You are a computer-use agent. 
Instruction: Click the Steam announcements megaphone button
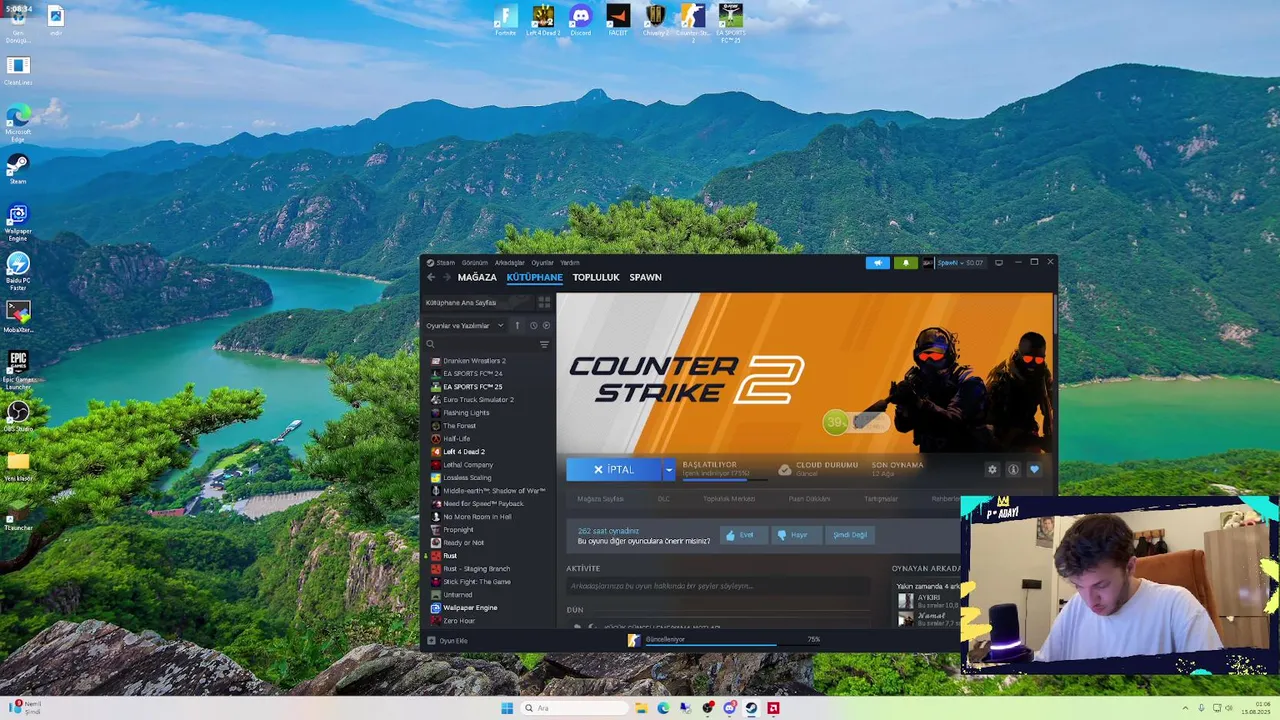877,263
